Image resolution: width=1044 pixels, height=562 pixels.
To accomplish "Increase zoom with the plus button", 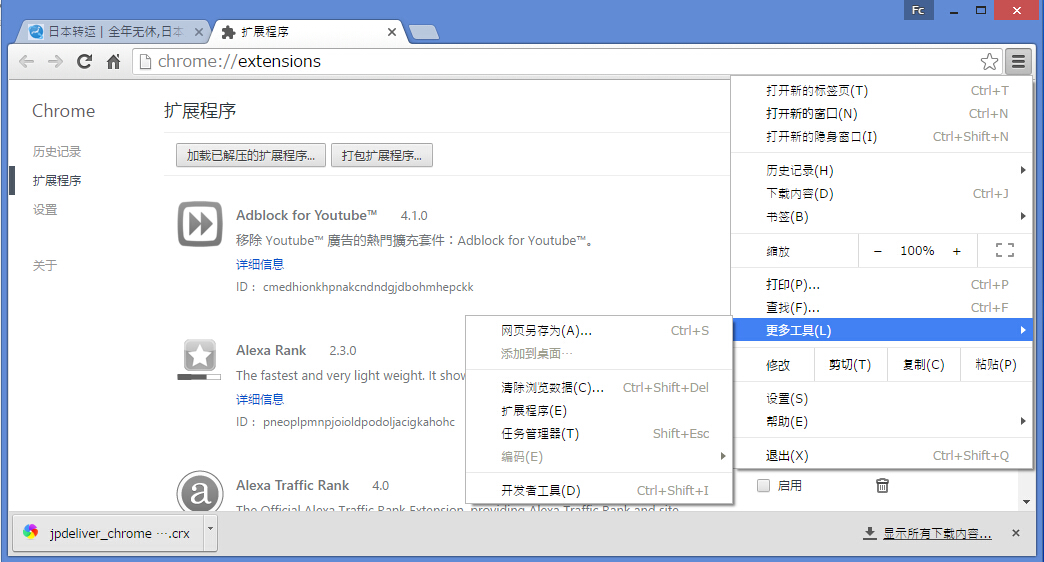I will tap(956, 251).
